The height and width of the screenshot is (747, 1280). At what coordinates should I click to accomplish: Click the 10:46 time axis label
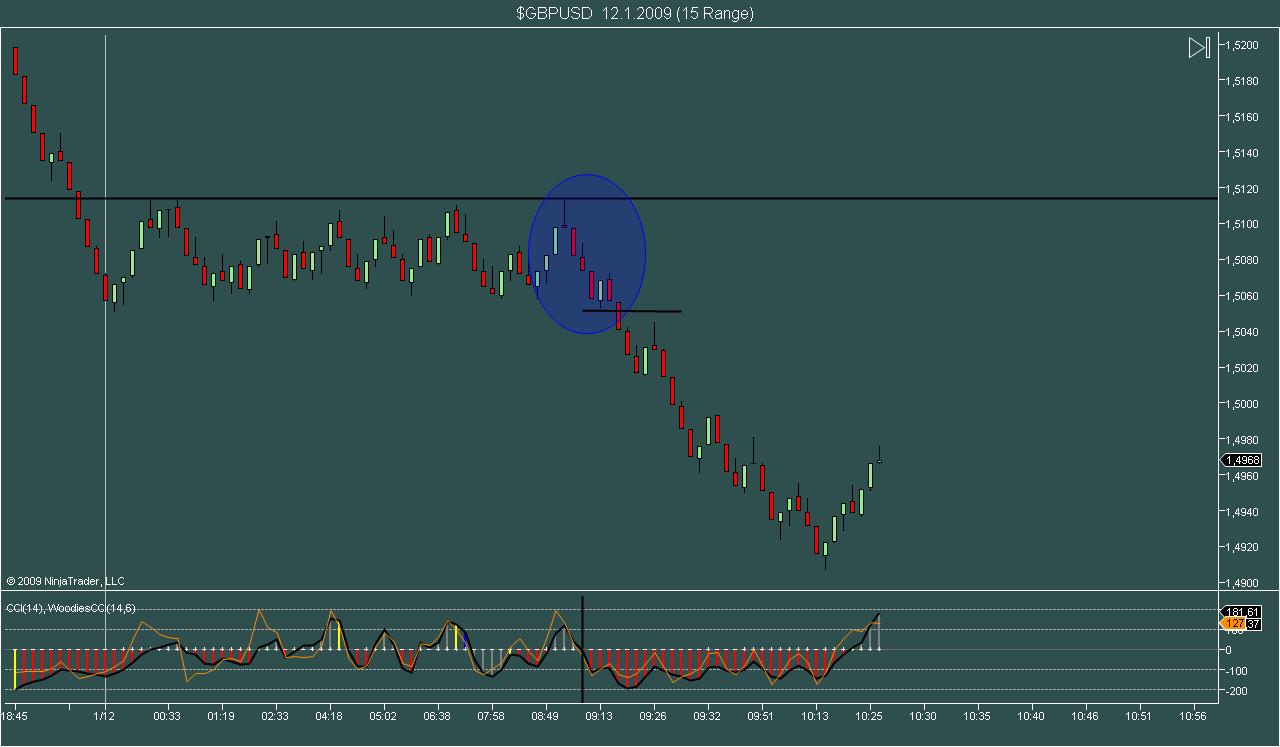pyautogui.click(x=1085, y=716)
